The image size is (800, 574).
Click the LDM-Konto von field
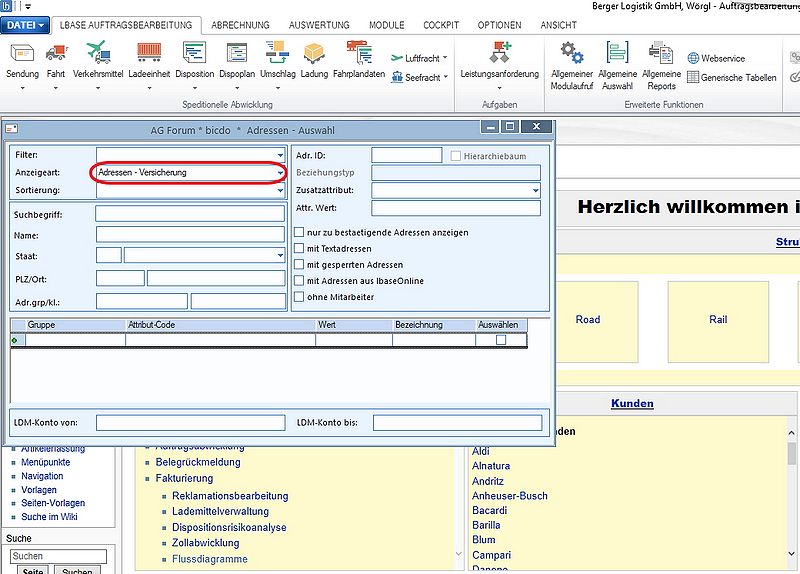190,422
